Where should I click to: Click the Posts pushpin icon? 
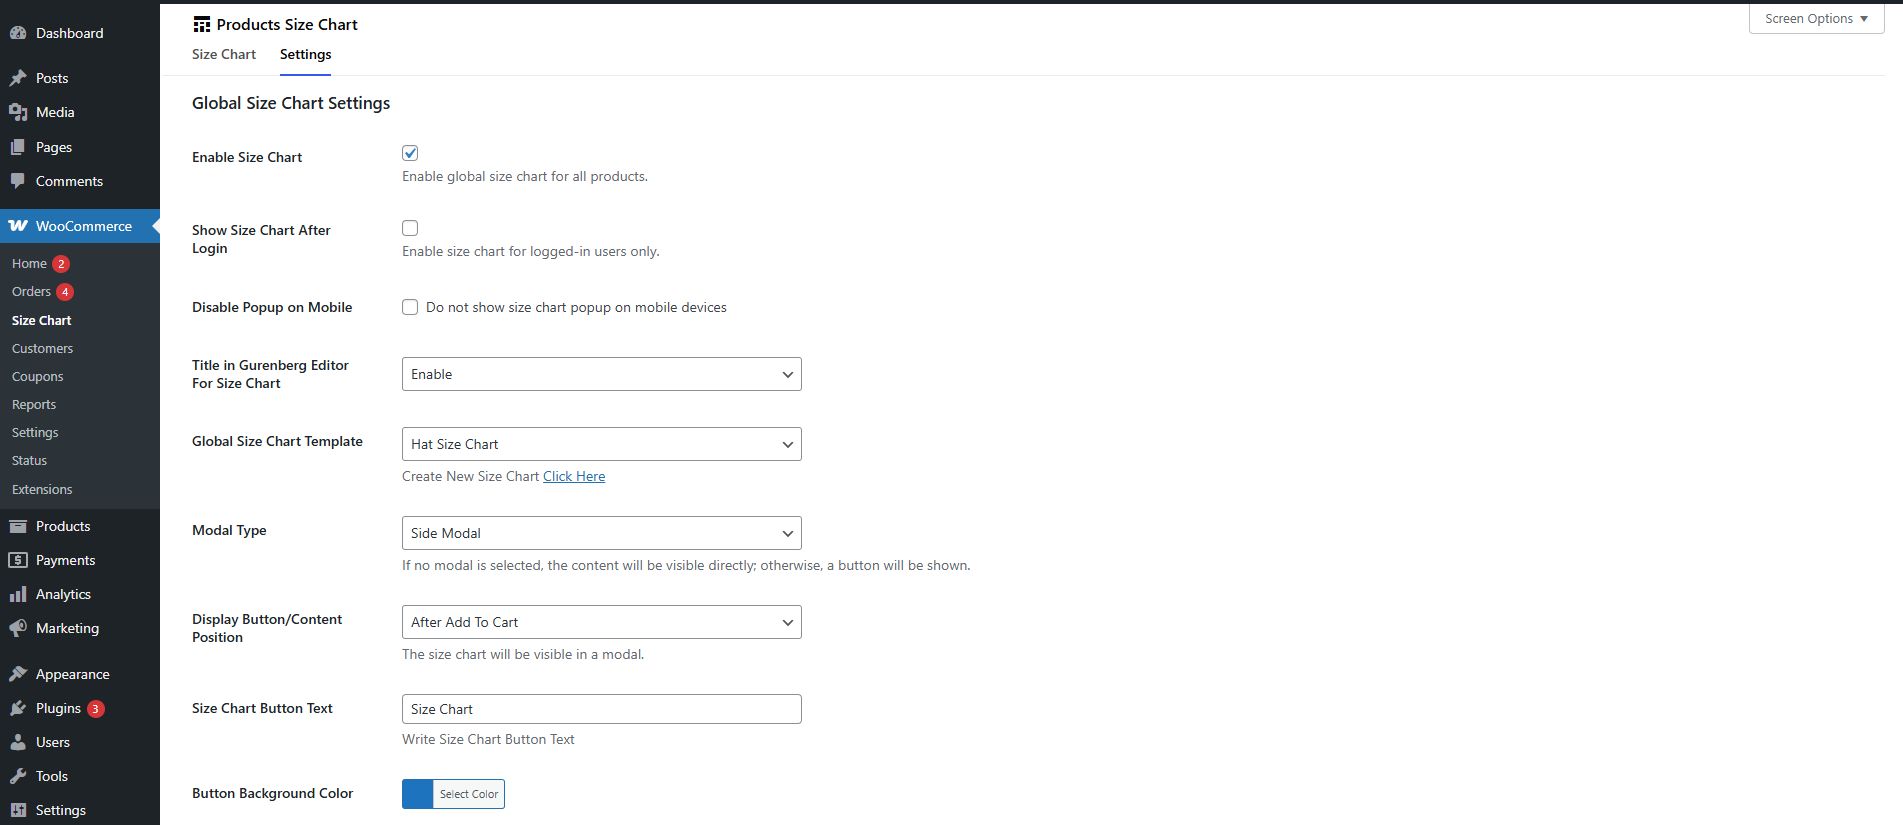(18, 78)
